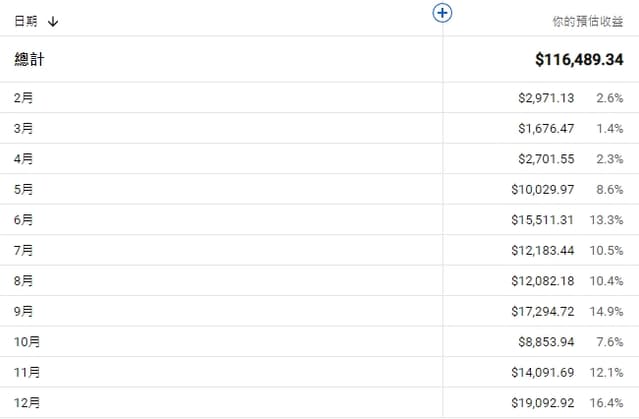Select the 5月 row
Viewport: 639px width, 419px height.
tap(24, 189)
